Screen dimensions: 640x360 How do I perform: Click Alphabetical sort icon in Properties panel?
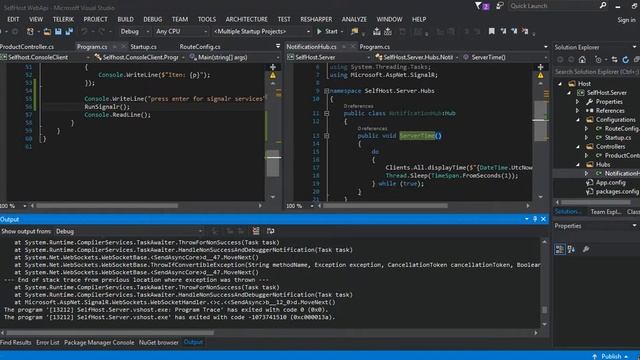[x=571, y=249]
